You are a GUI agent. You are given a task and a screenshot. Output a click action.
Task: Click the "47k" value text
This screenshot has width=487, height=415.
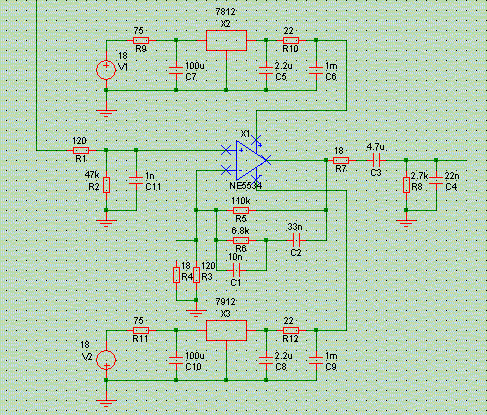pos(92,175)
